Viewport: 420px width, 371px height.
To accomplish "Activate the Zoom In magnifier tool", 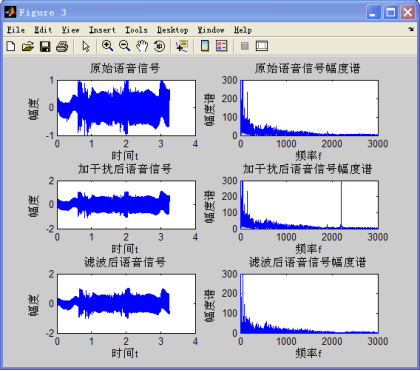I will pos(108,46).
